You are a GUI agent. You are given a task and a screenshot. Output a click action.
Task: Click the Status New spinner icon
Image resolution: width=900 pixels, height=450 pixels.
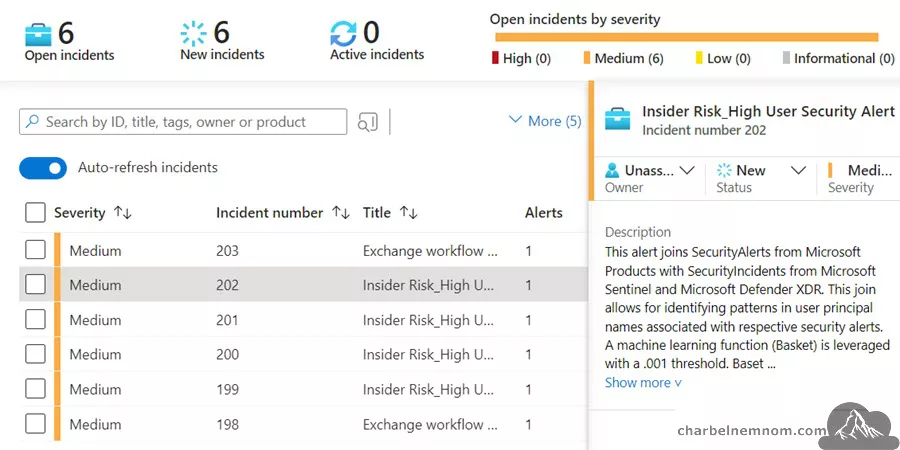click(x=724, y=170)
